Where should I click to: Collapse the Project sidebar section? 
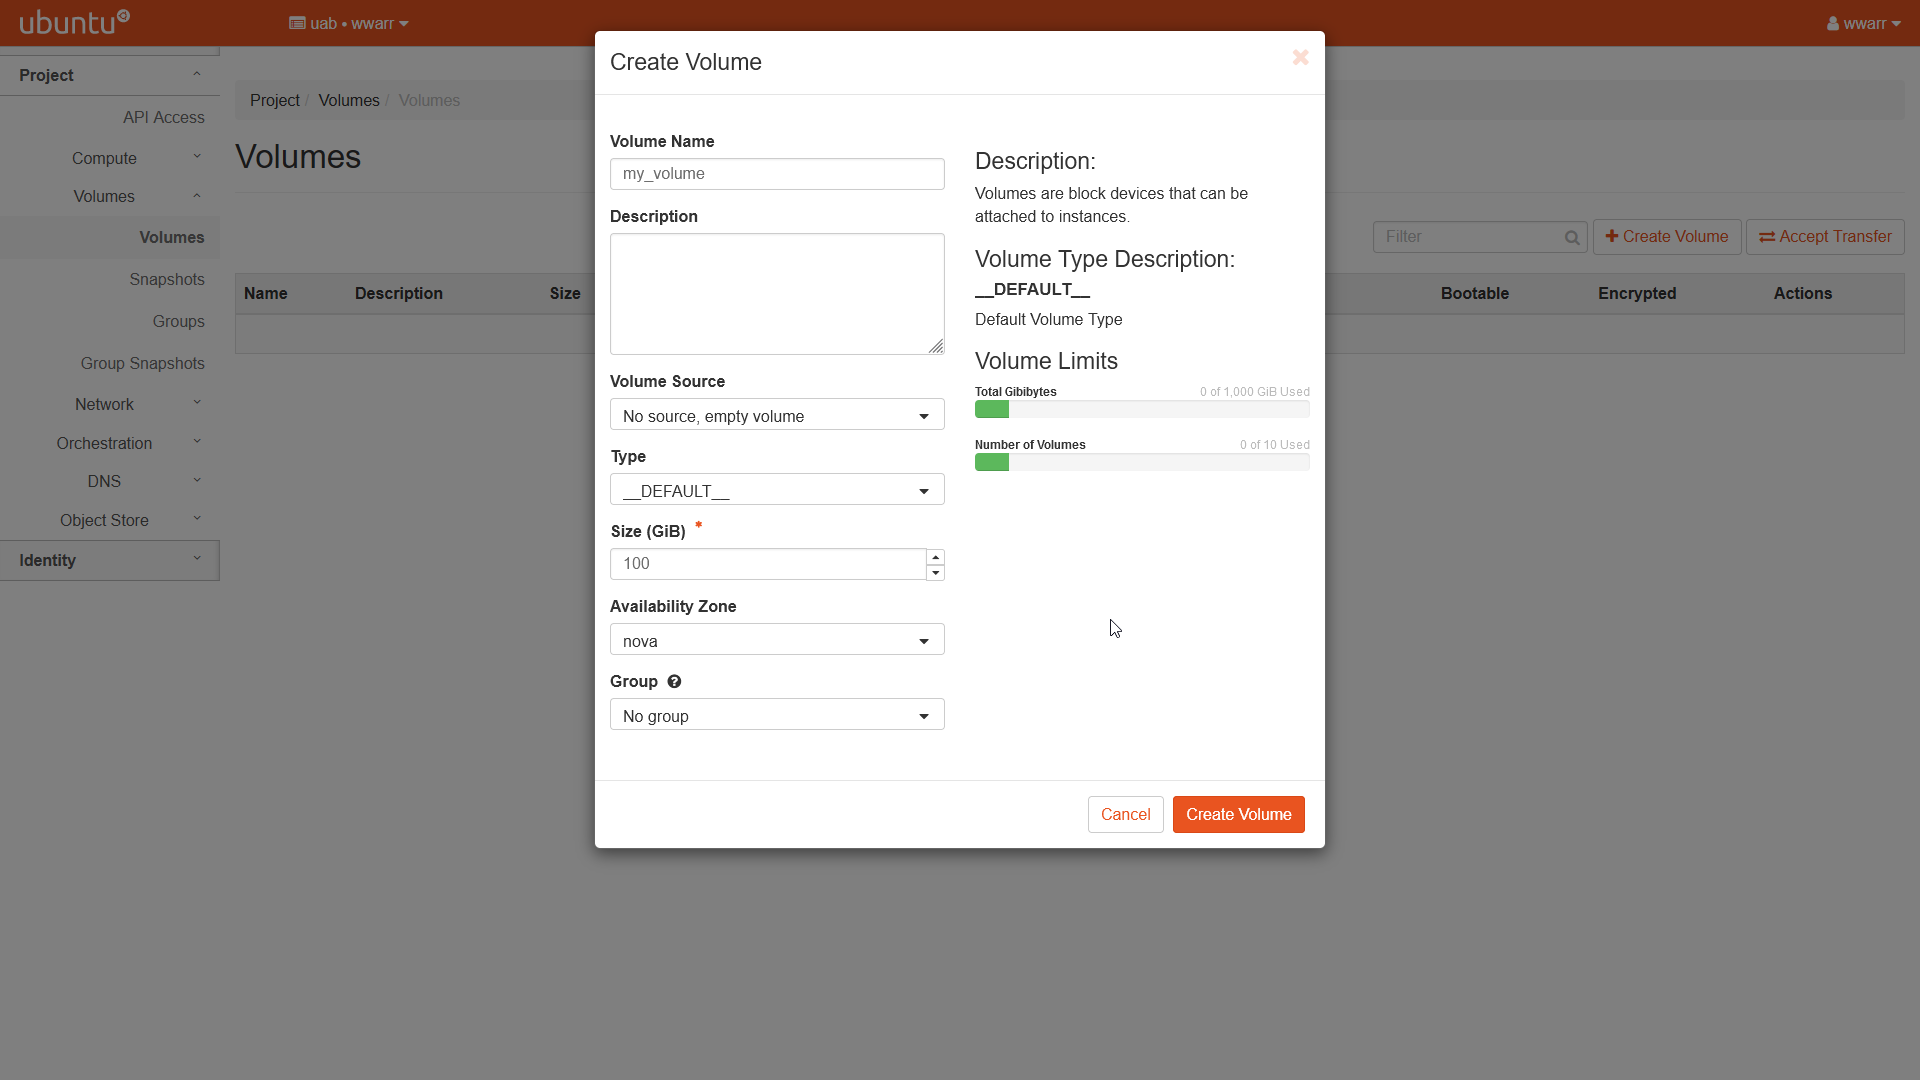coord(110,75)
